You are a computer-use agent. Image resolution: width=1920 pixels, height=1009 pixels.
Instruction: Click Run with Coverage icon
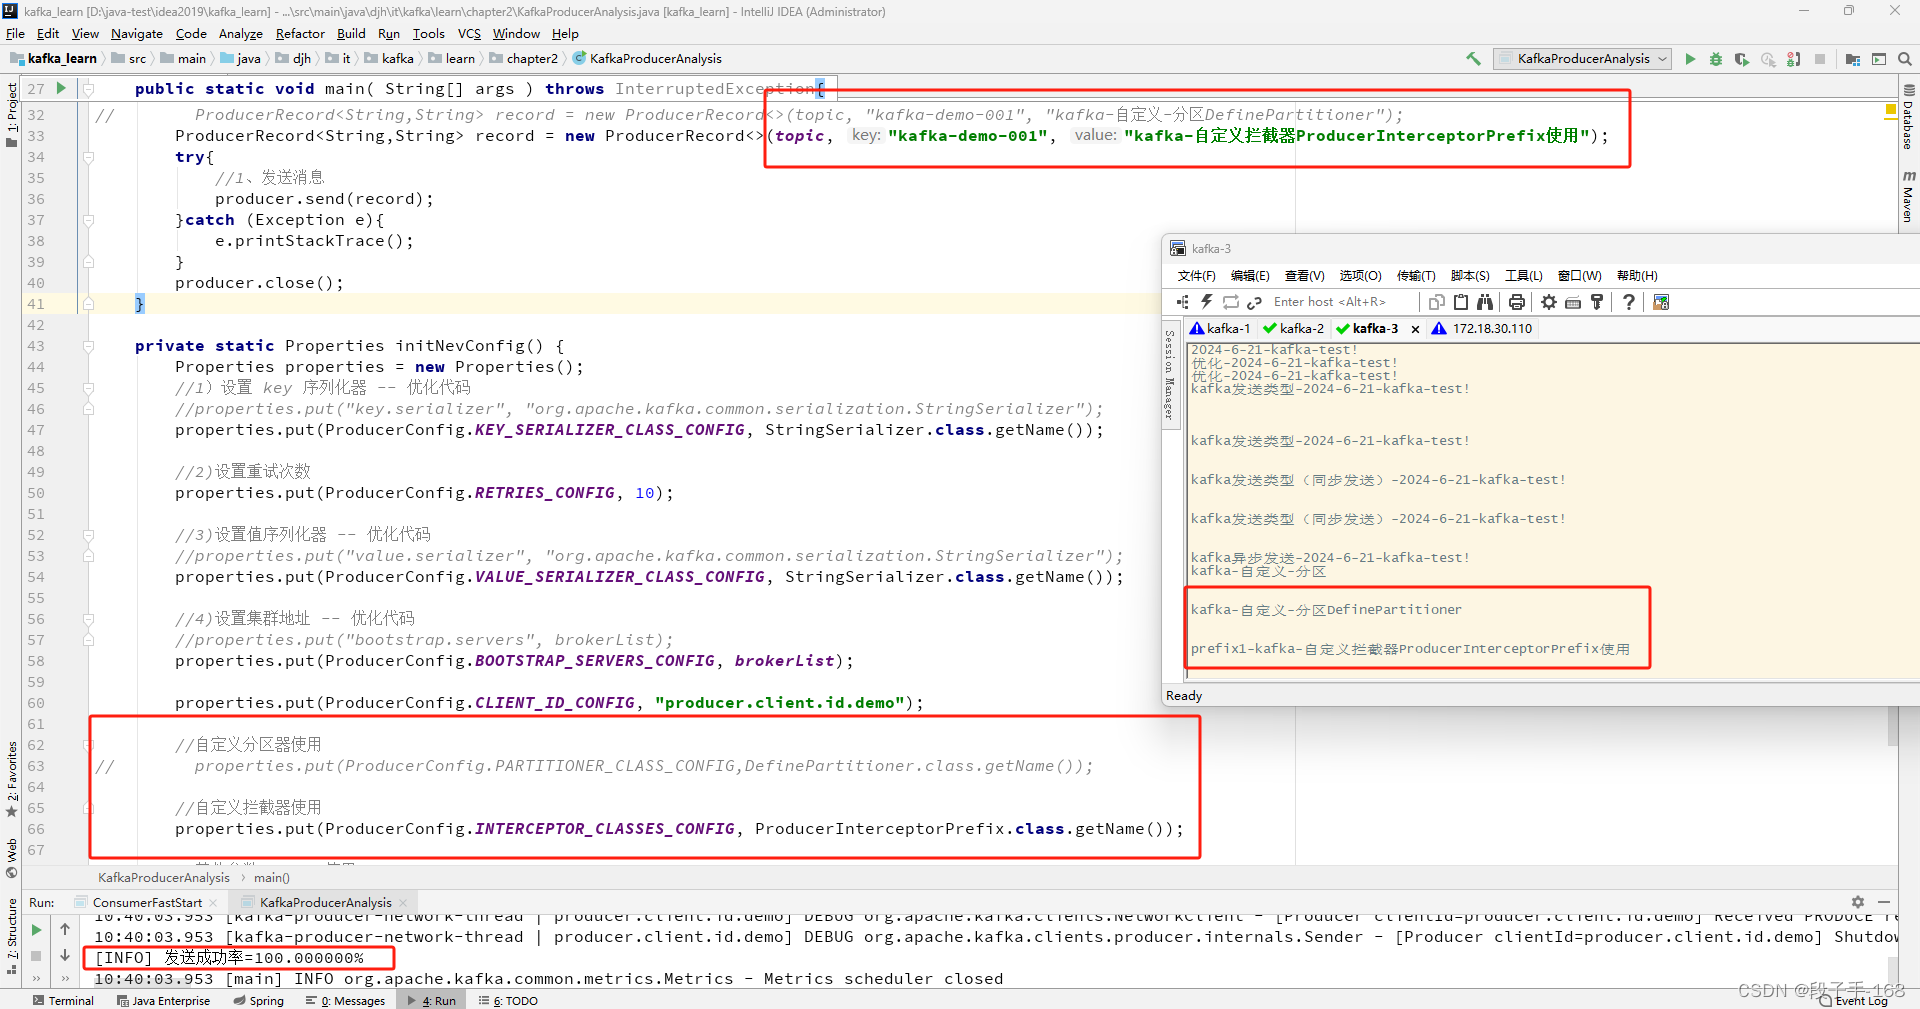[1742, 59]
